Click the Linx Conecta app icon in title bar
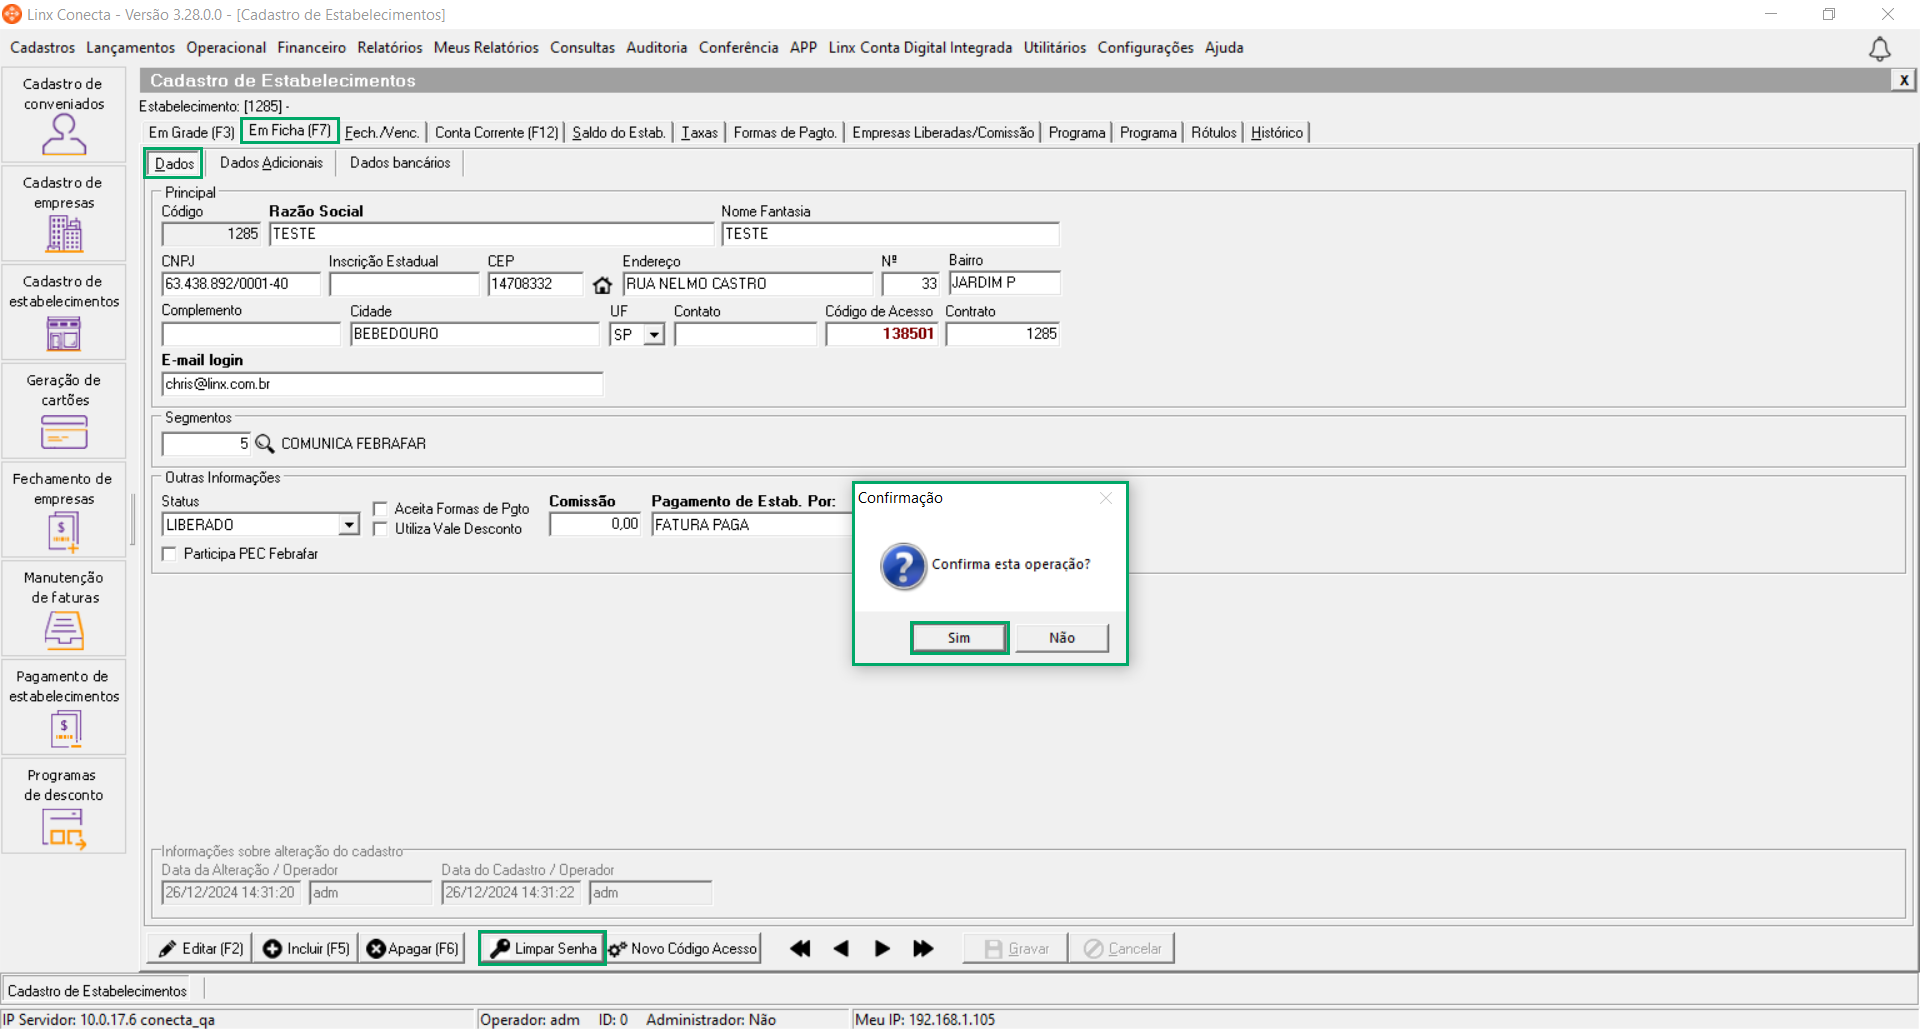This screenshot has height=1029, width=1920. pos(12,14)
